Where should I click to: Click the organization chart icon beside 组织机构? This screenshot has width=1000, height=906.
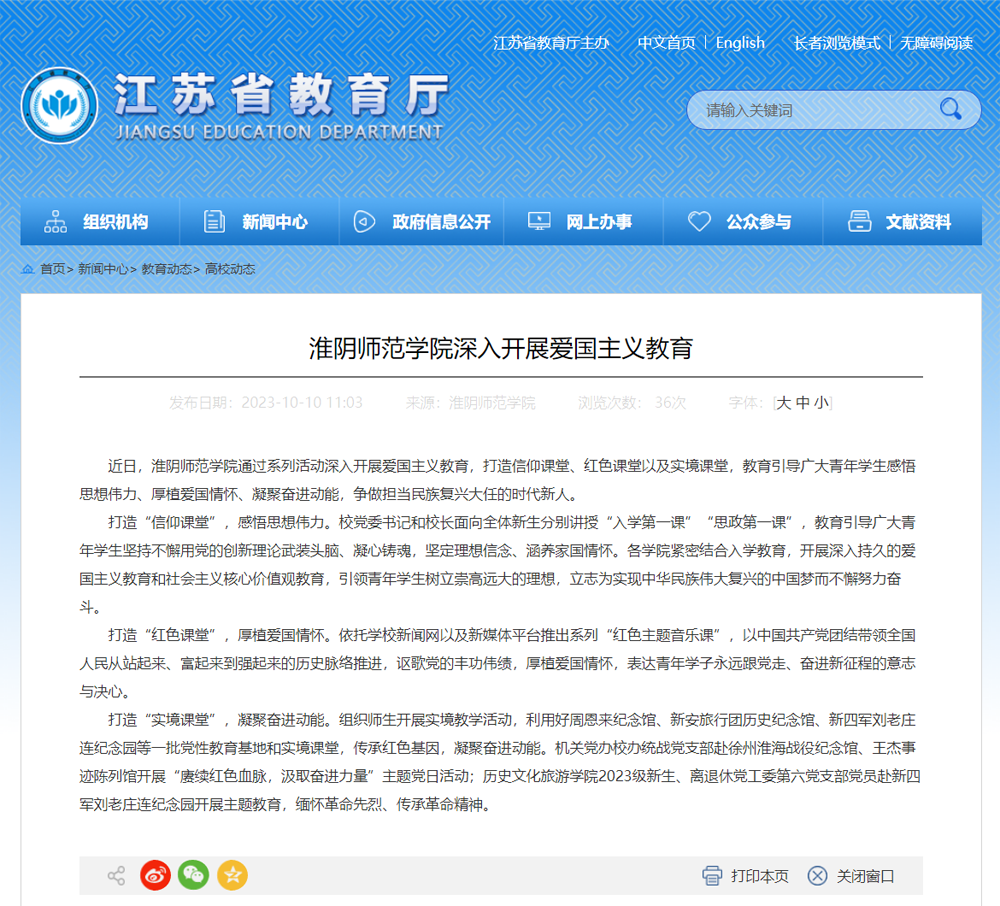click(55, 222)
